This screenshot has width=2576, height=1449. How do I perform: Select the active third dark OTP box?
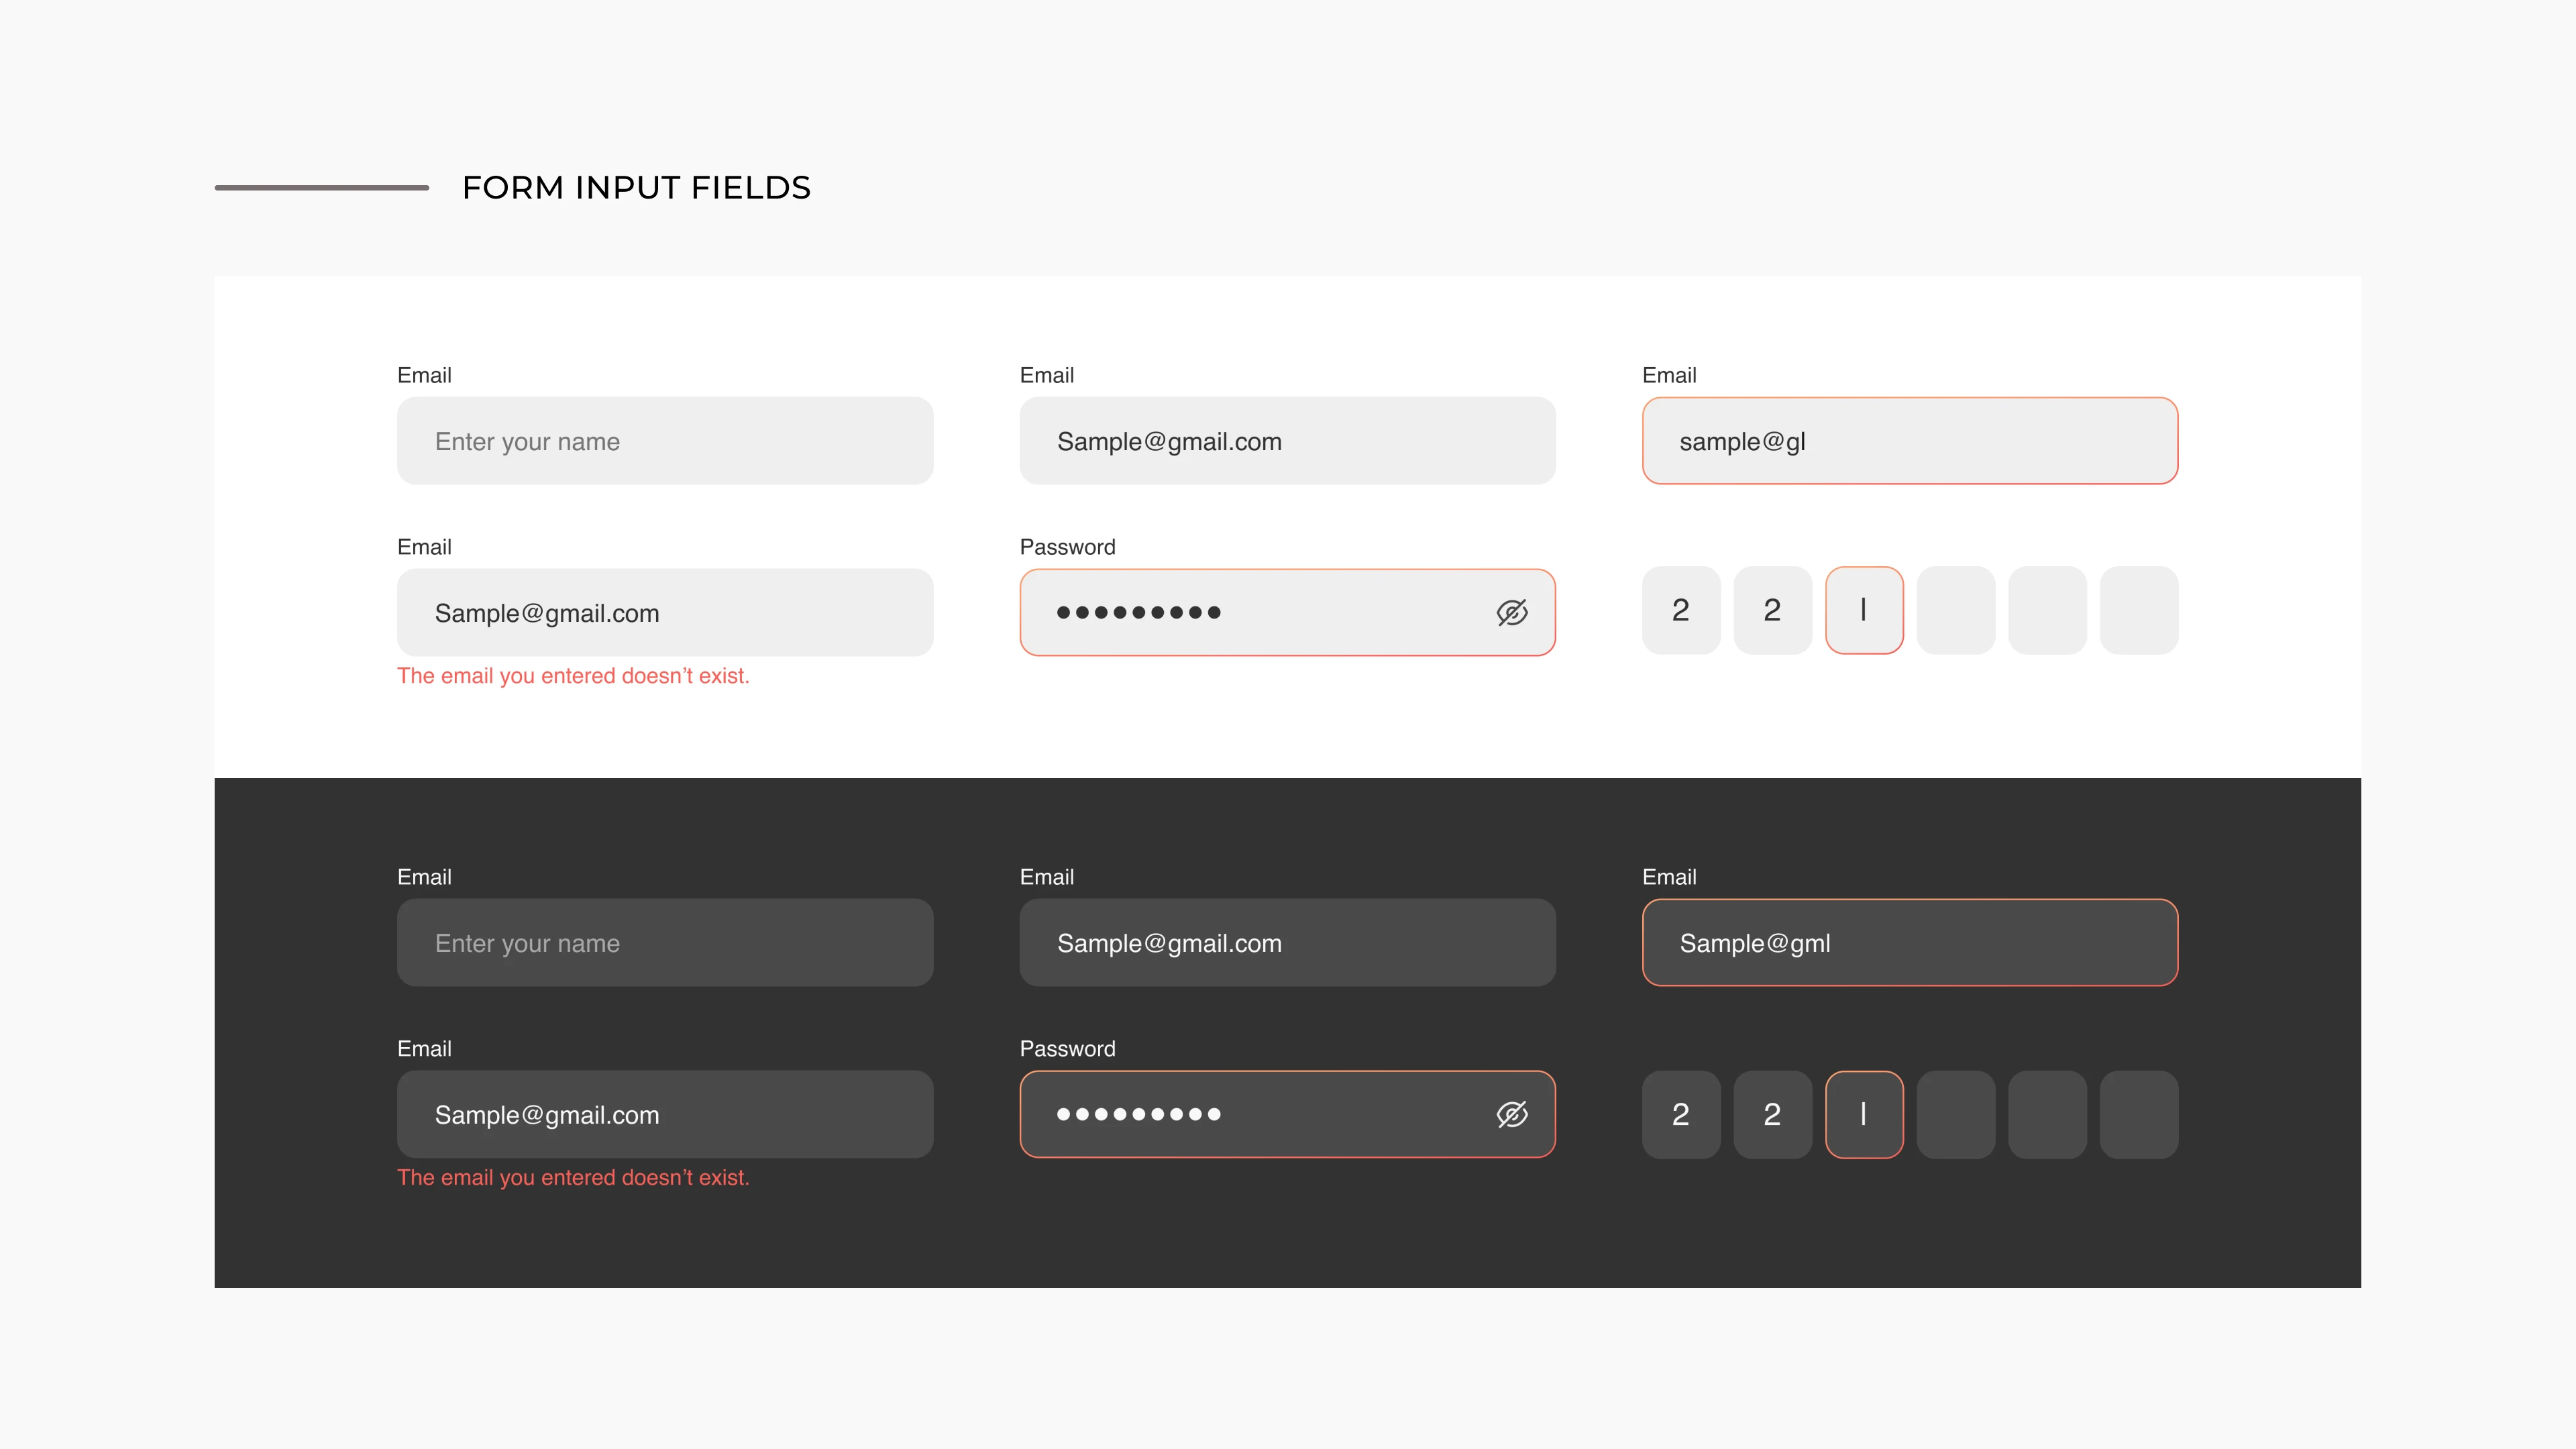click(1864, 1114)
